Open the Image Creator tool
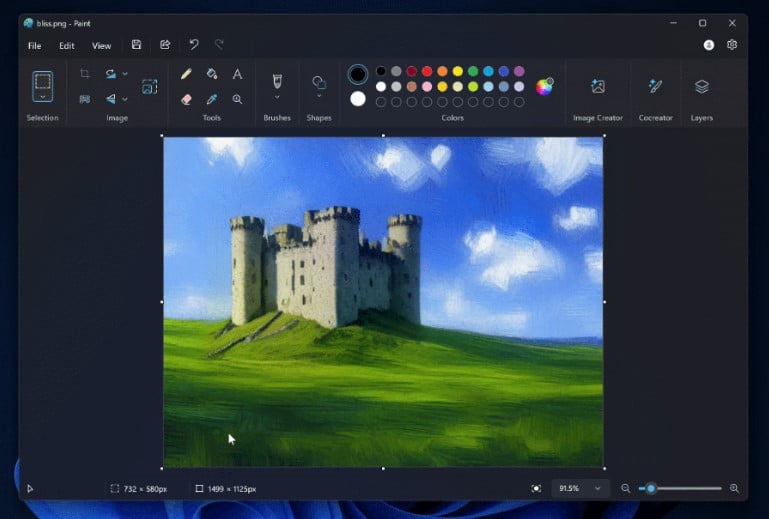 pos(598,86)
